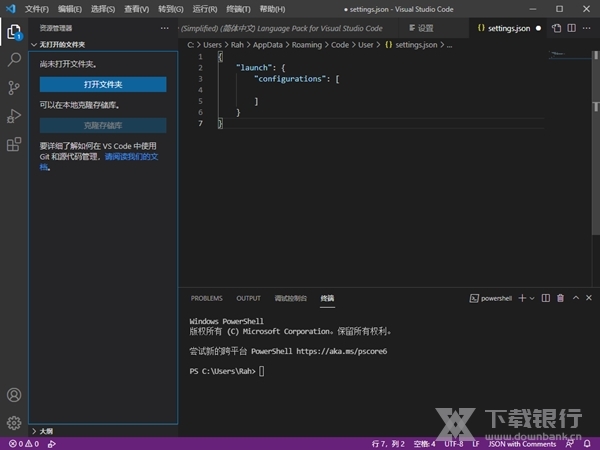Click the VS Code logo icon
The width and height of the screenshot is (600, 450).
click(x=11, y=8)
